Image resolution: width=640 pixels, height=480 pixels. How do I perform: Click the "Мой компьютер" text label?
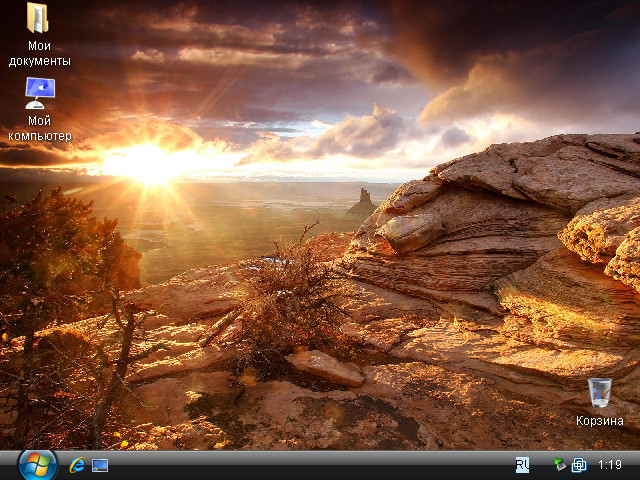39,128
